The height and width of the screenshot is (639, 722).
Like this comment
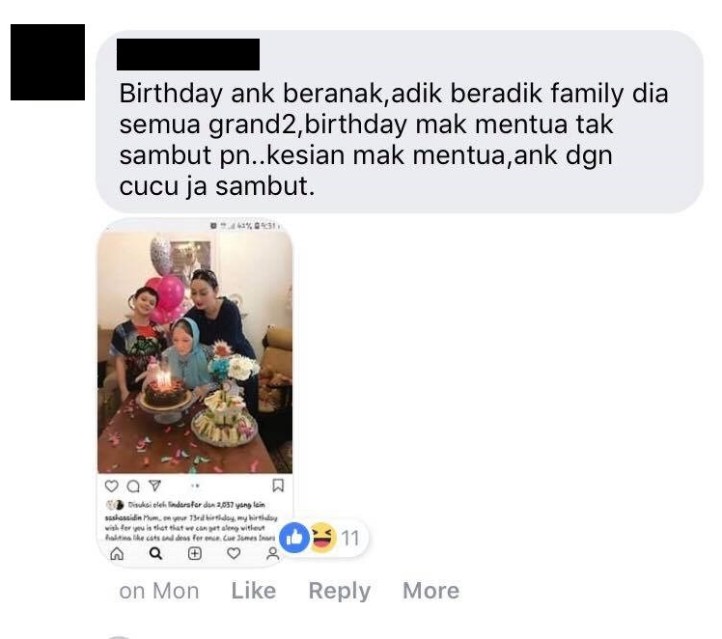[254, 591]
